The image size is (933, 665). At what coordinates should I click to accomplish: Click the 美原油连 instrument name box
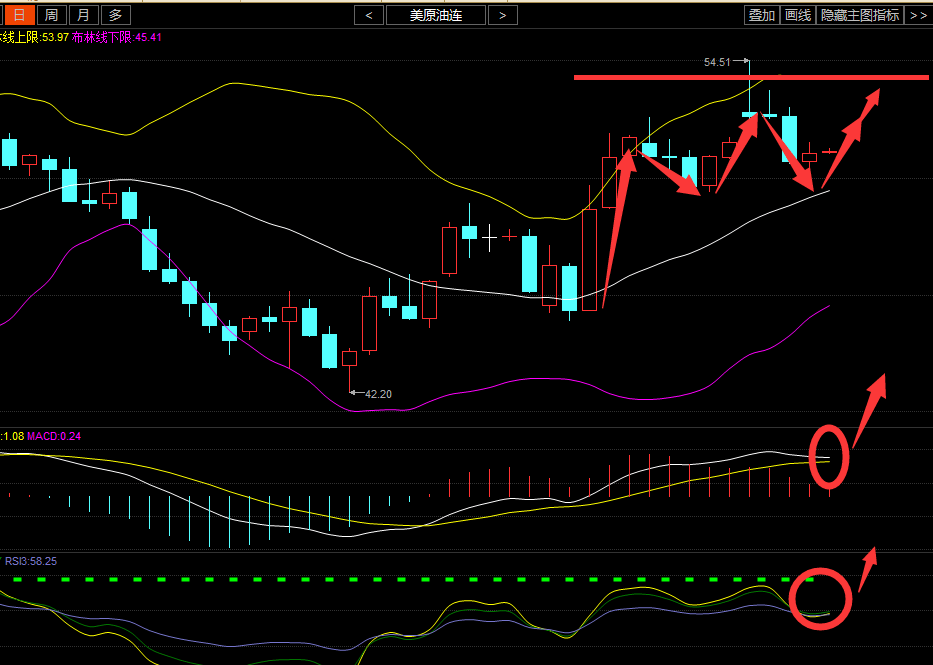436,15
